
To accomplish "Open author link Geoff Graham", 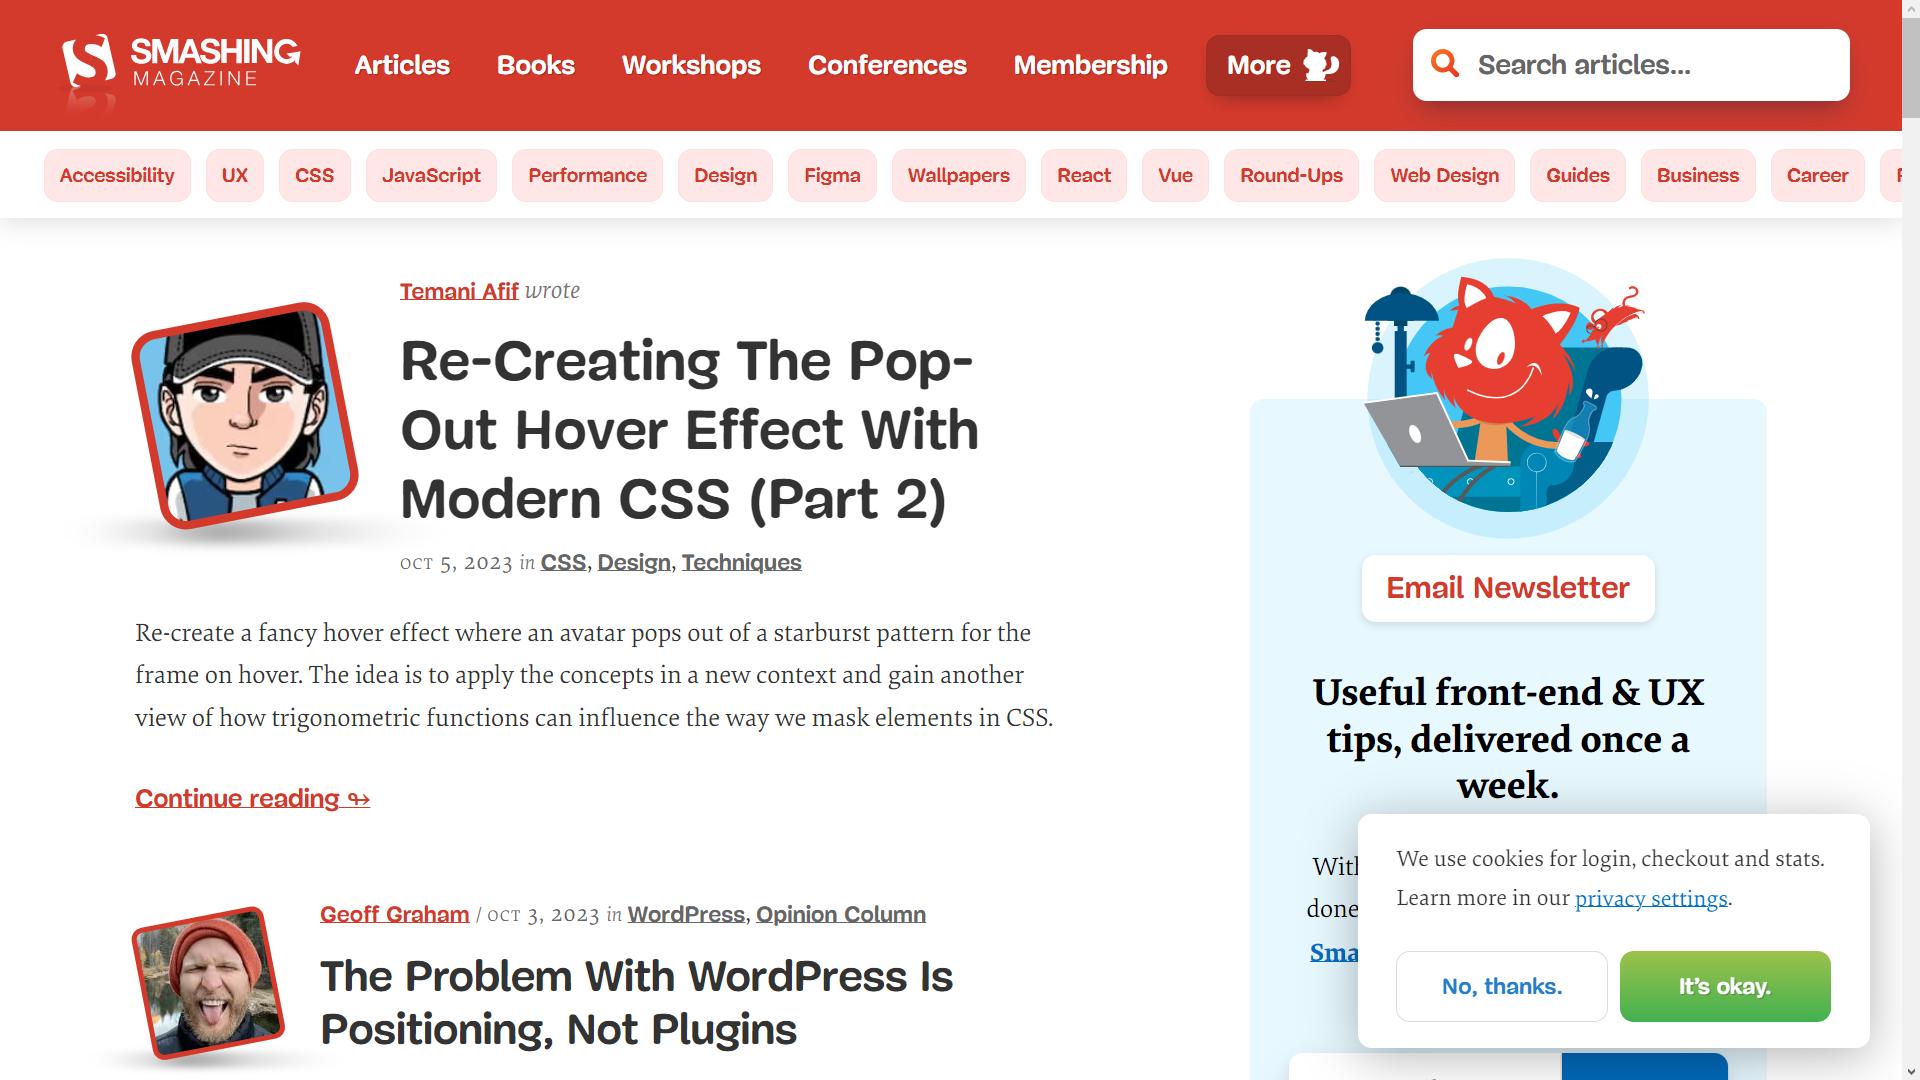I will pyautogui.click(x=394, y=914).
